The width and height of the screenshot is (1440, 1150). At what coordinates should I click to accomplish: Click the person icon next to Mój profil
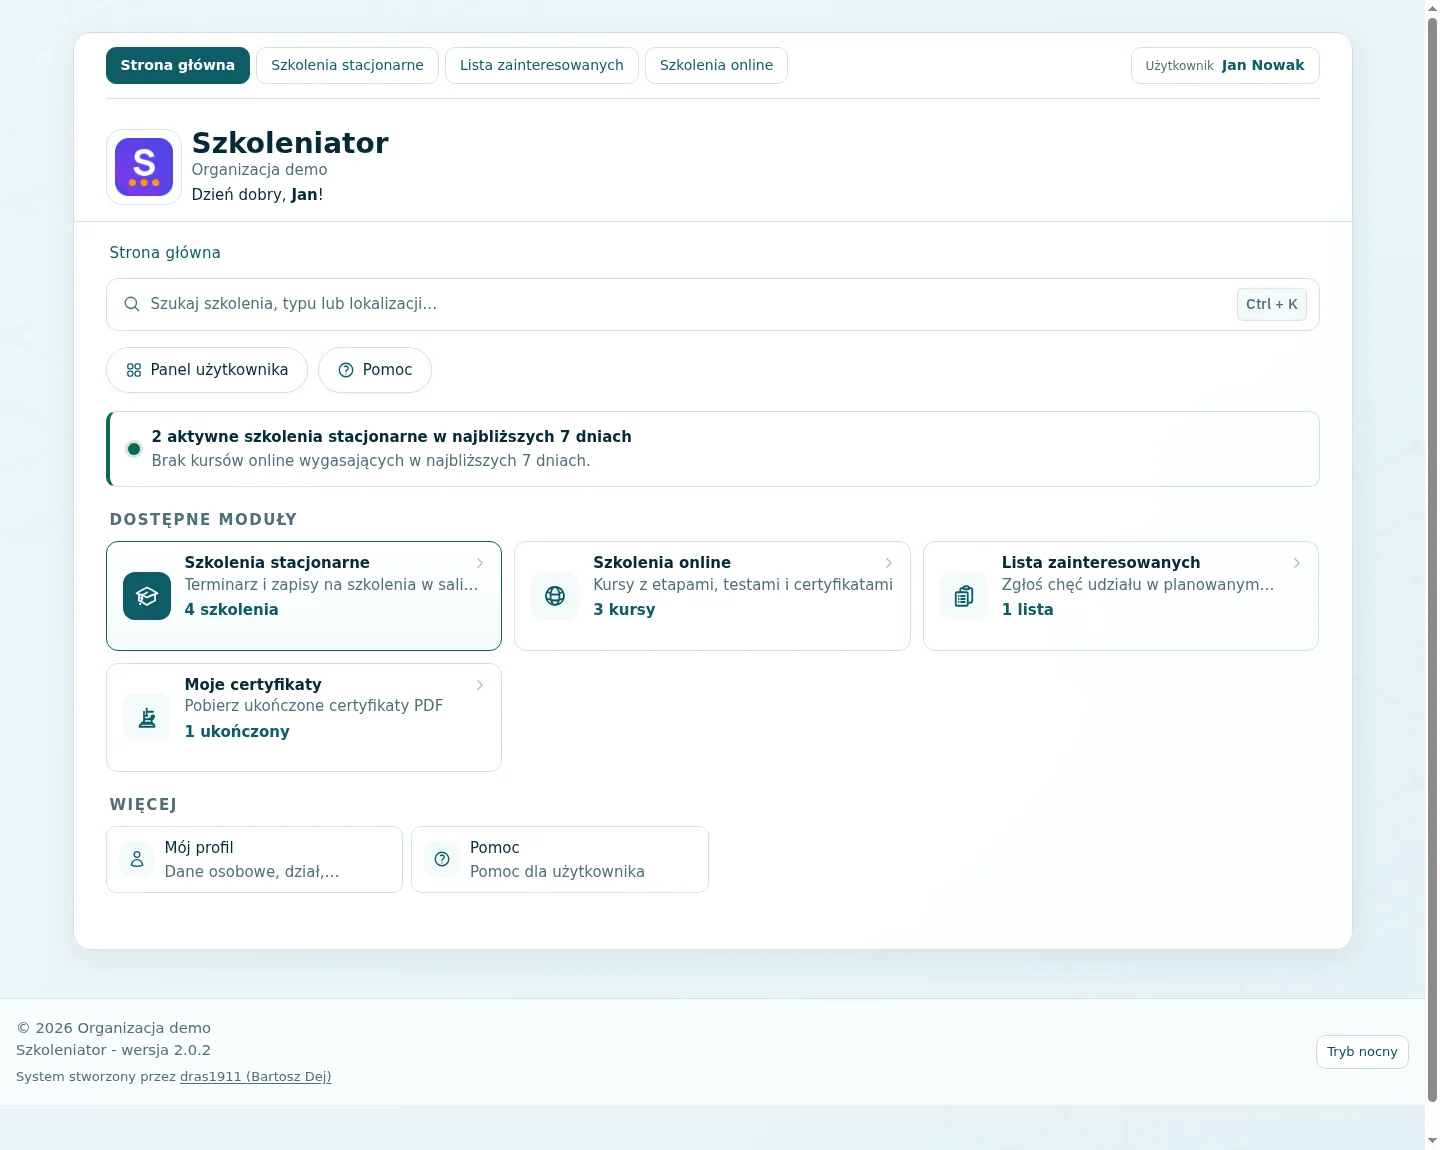[137, 859]
